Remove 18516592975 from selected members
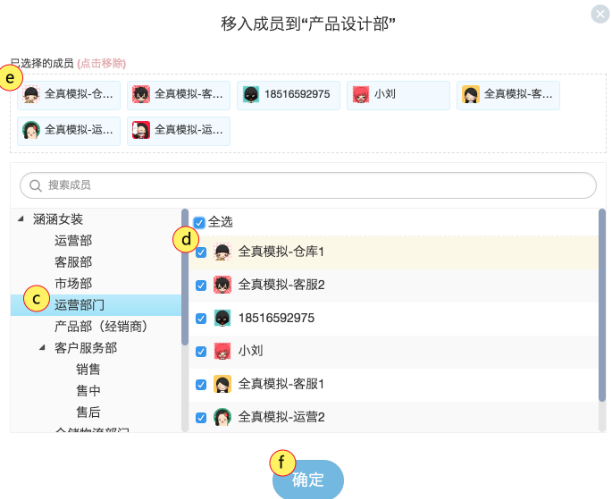611x499 pixels. click(x=288, y=96)
